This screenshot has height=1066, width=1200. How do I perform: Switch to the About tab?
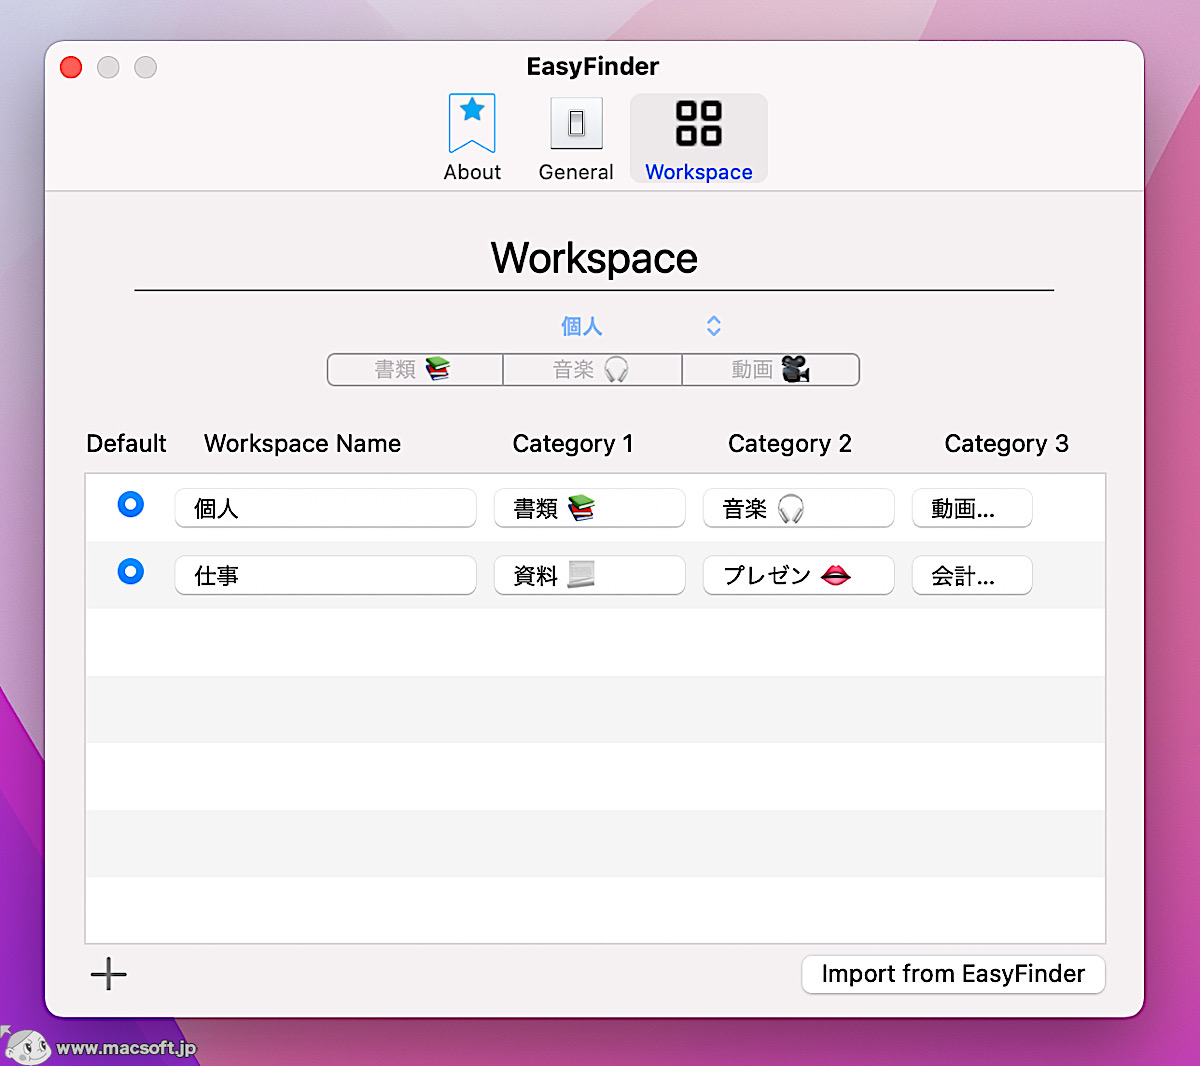[471, 137]
